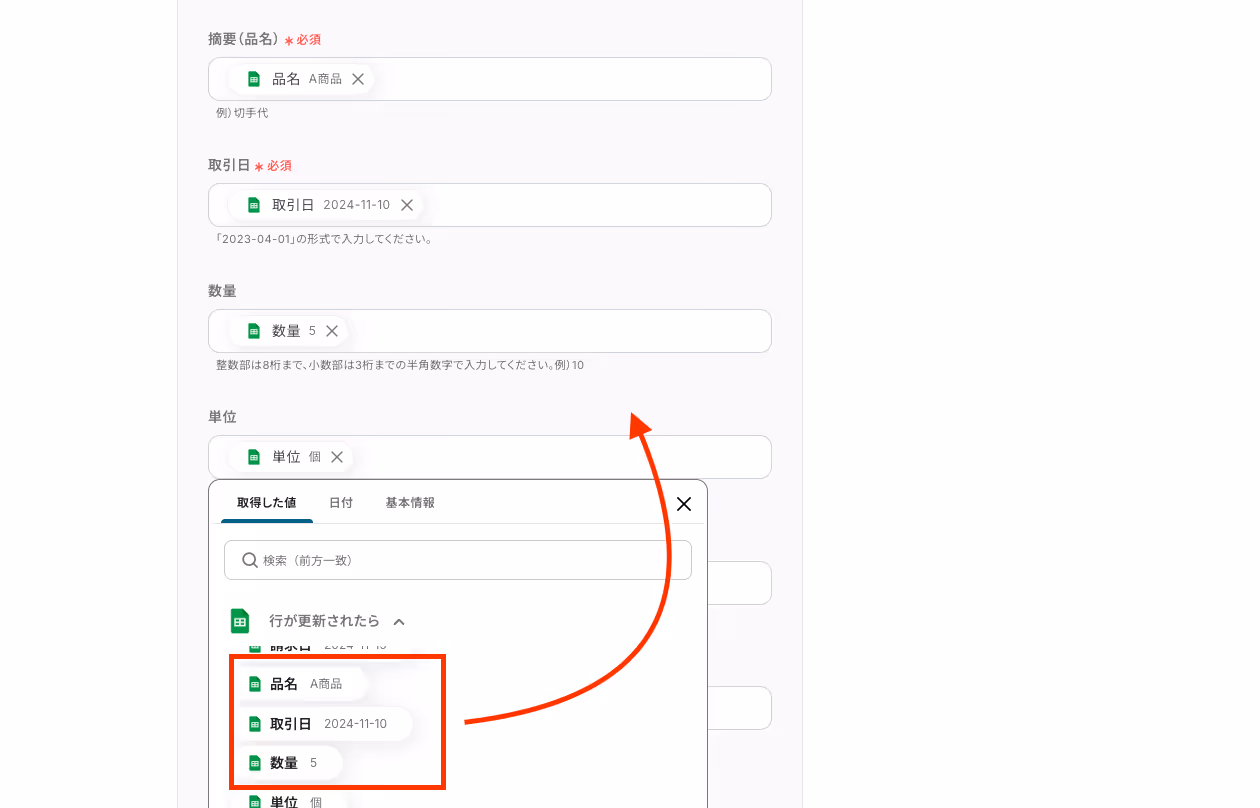Image resolution: width=1260 pixels, height=808 pixels.
Task: Focus the 検索(前方一致) search field
Action: click(458, 560)
